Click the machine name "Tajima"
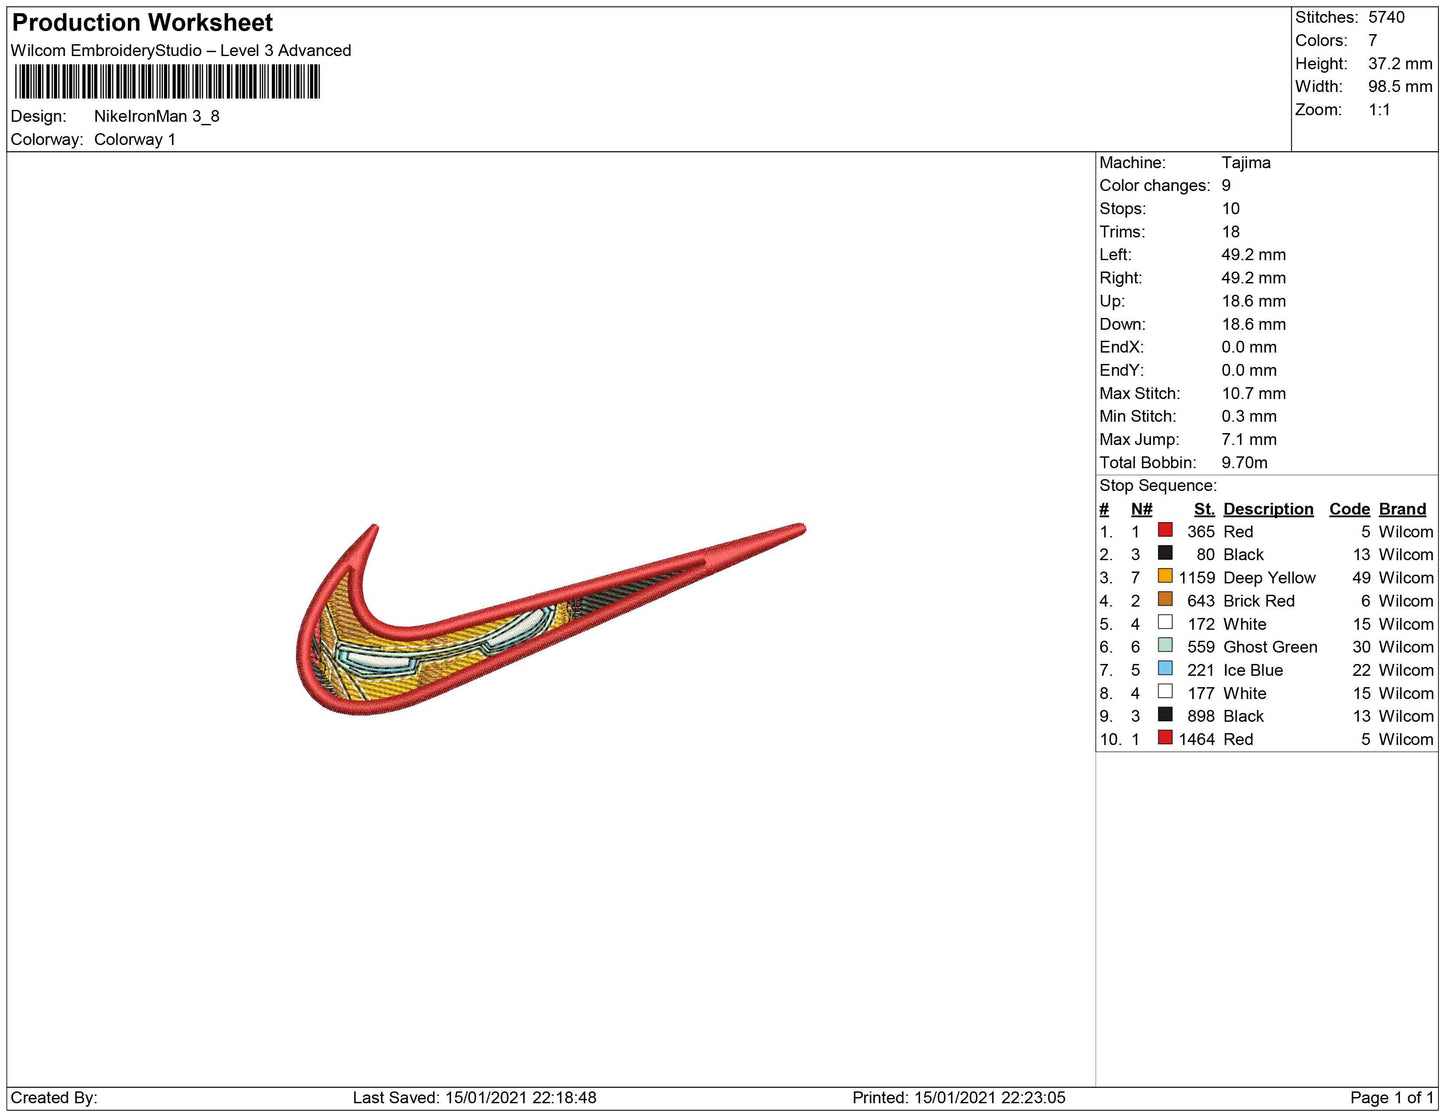Viewport: 1445px width, 1112px height. click(1246, 163)
